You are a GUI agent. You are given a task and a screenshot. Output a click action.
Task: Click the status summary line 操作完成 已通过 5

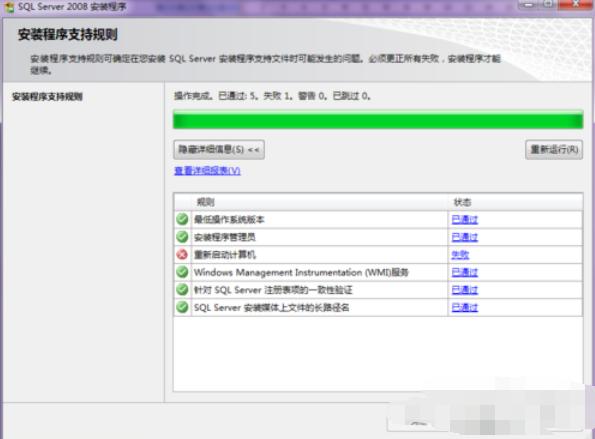point(272,96)
